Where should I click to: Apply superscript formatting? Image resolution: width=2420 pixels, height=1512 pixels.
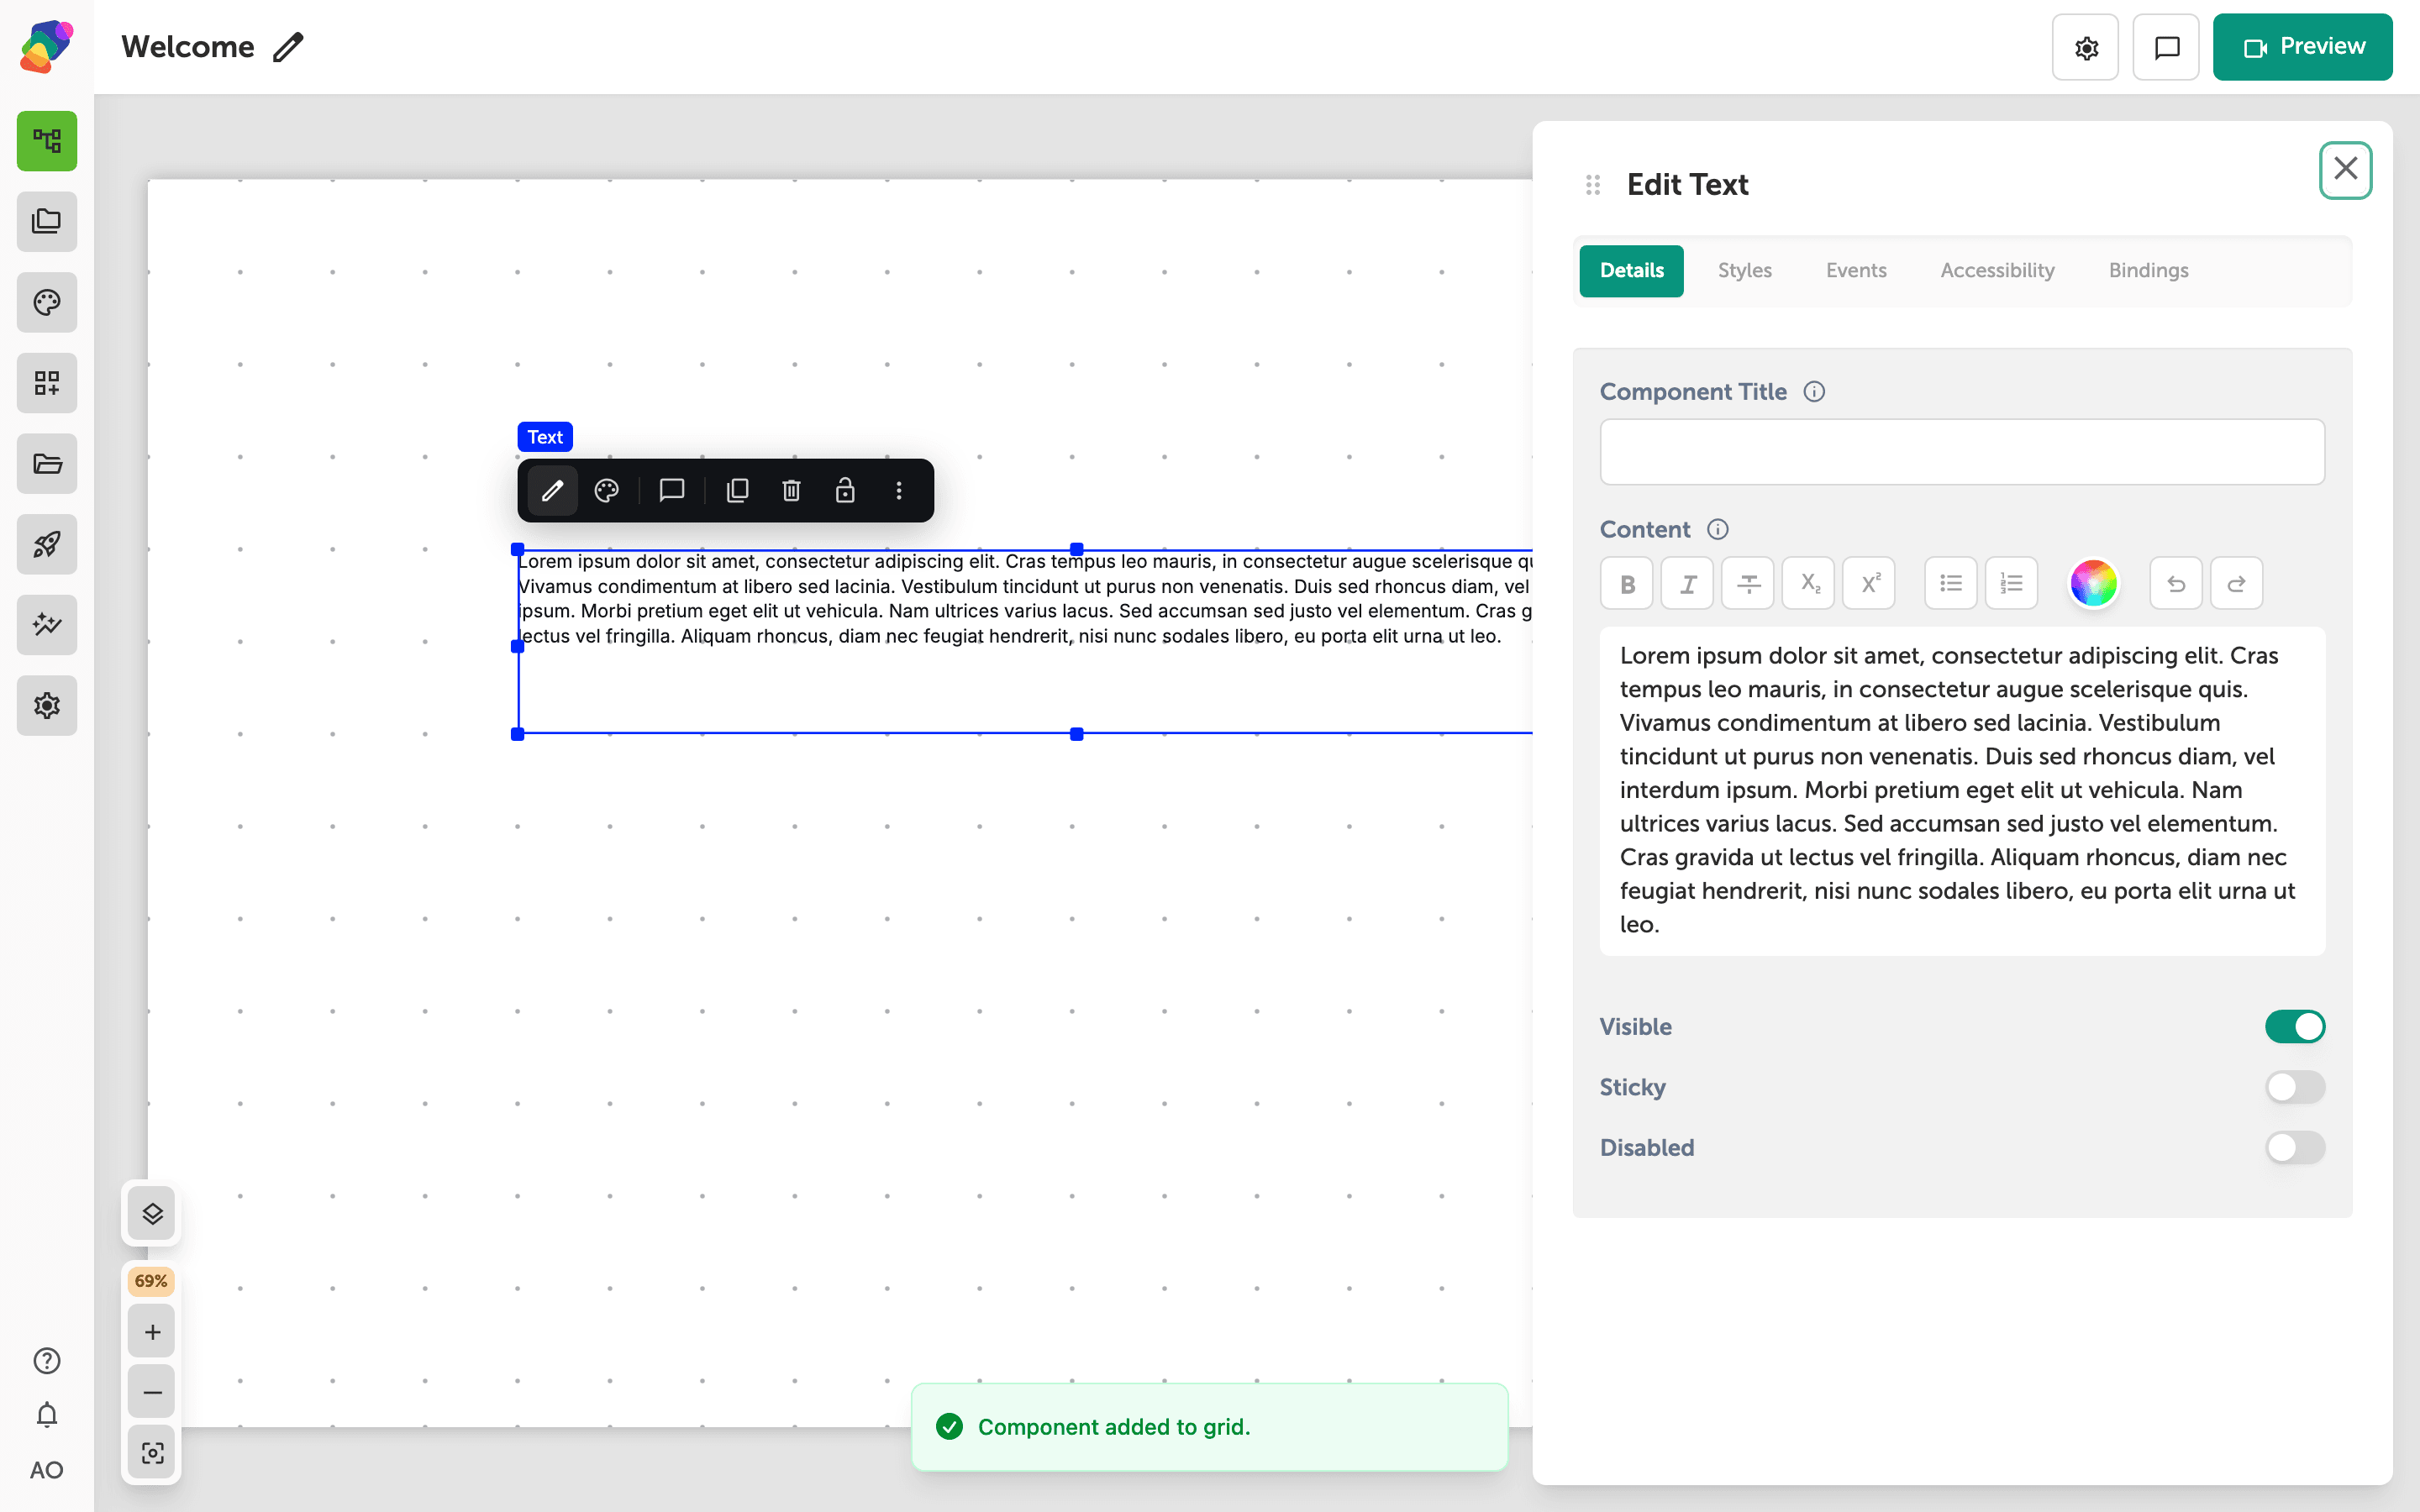1869,583
